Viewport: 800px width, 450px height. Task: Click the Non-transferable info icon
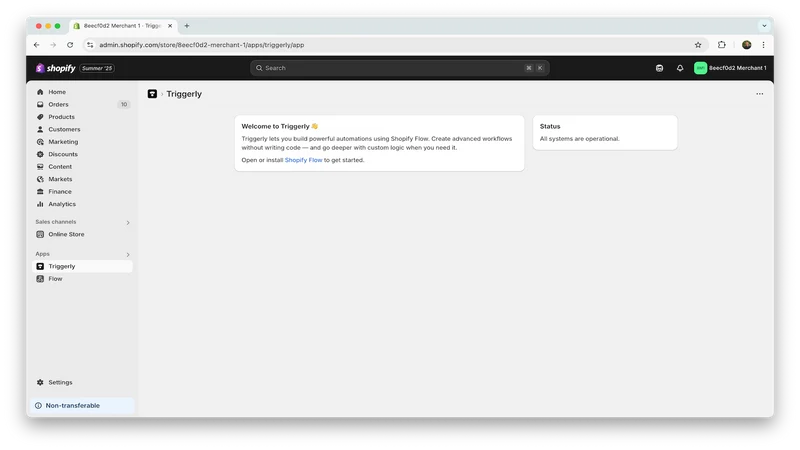coord(38,406)
